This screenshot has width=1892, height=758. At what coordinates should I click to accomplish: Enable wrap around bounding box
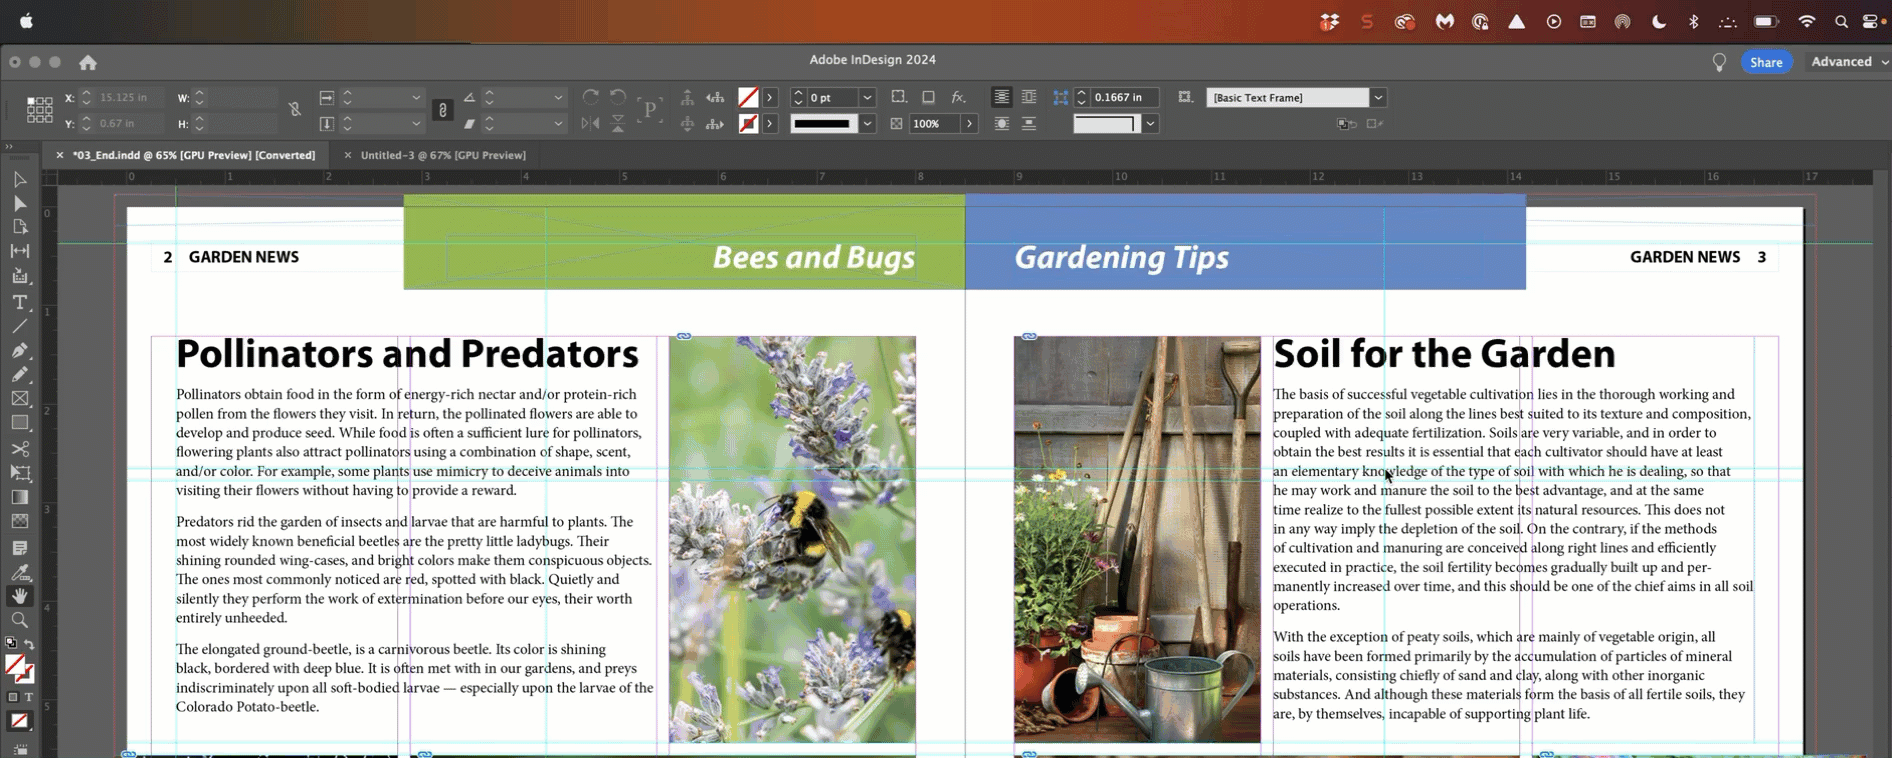coord(1029,97)
